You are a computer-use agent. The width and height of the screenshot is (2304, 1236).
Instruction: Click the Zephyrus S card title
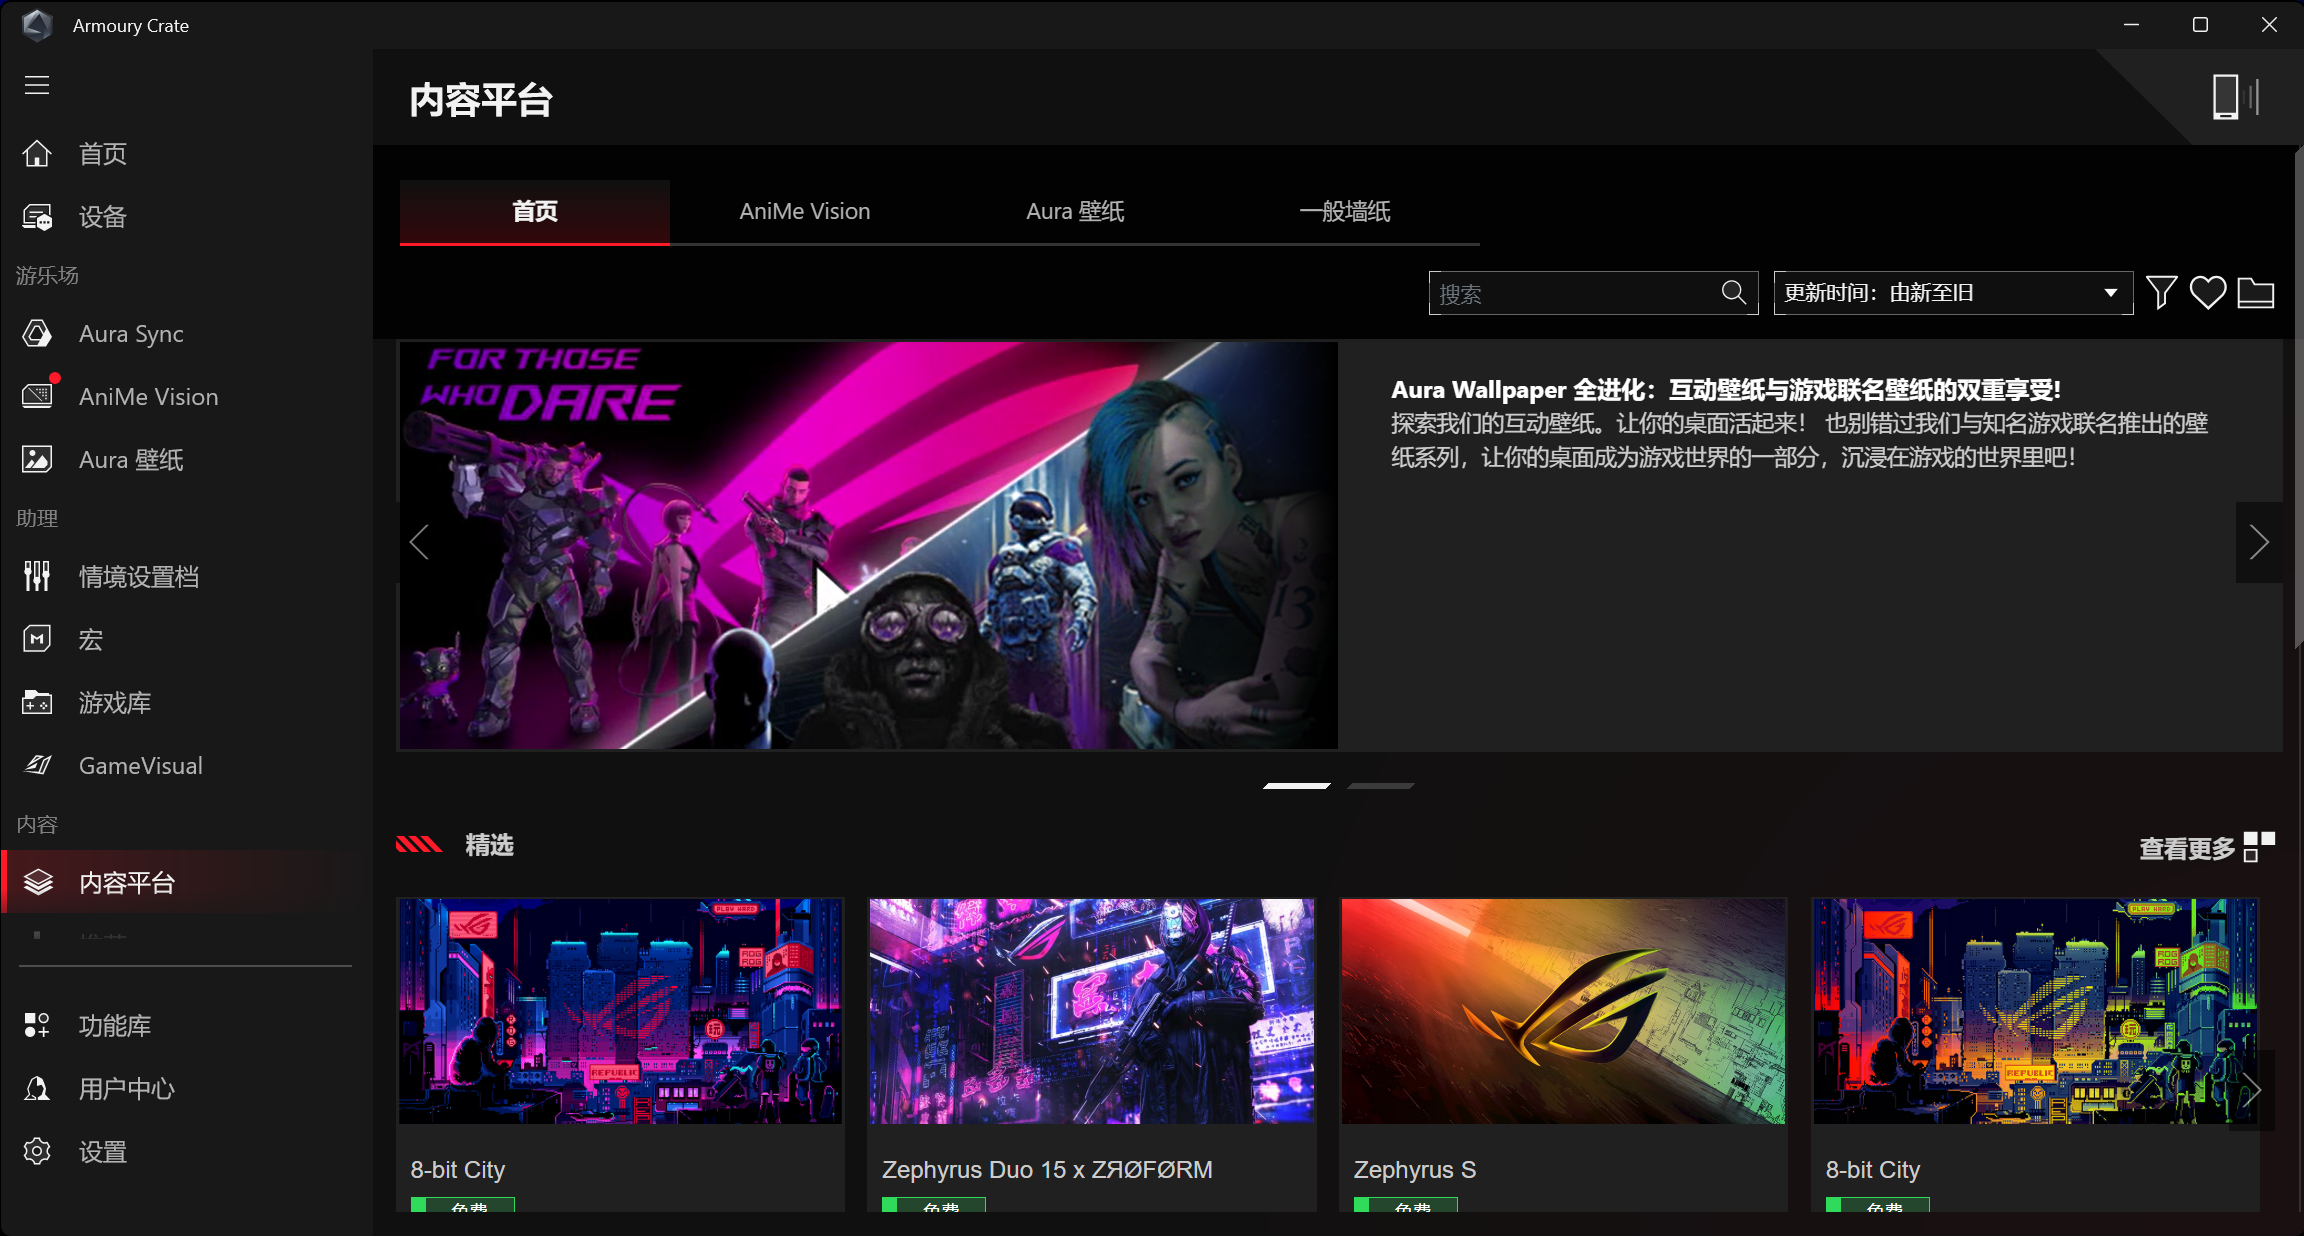pyautogui.click(x=1414, y=1170)
